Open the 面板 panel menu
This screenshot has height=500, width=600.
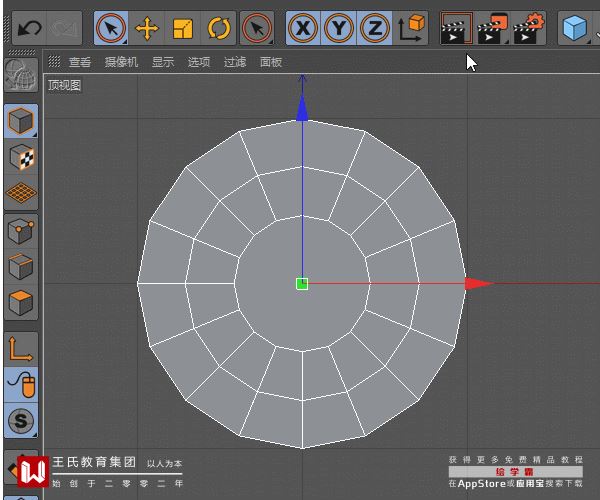(271, 62)
